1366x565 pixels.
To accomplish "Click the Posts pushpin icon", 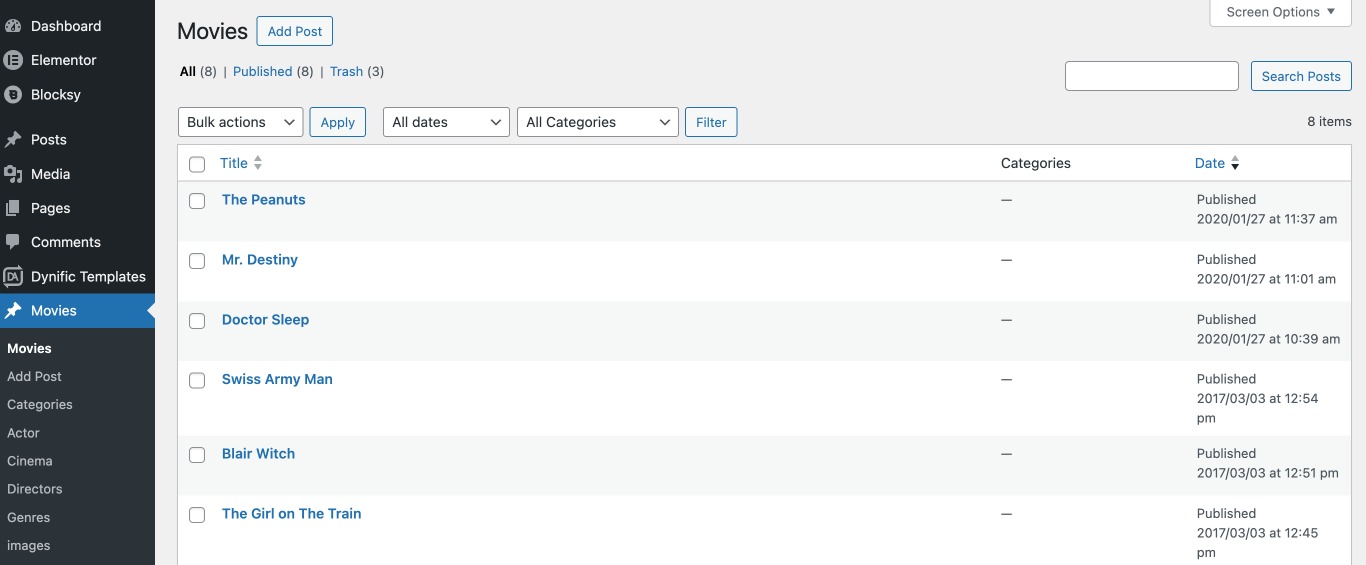I will [13, 140].
